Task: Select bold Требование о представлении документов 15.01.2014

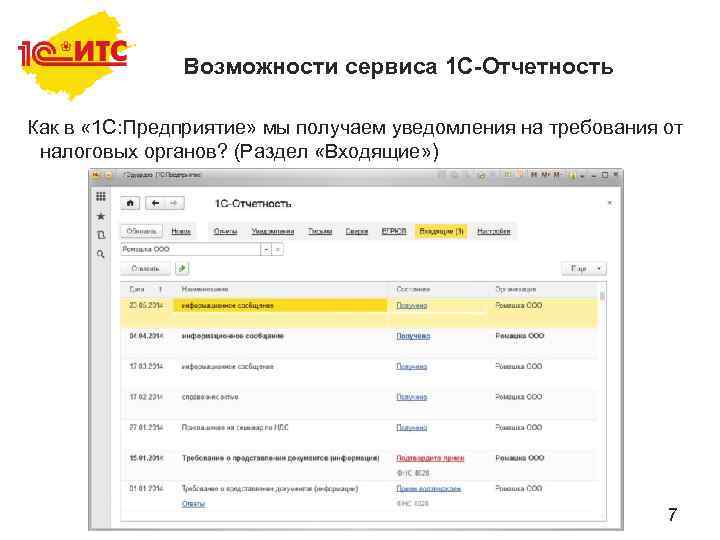Action: 281,458
